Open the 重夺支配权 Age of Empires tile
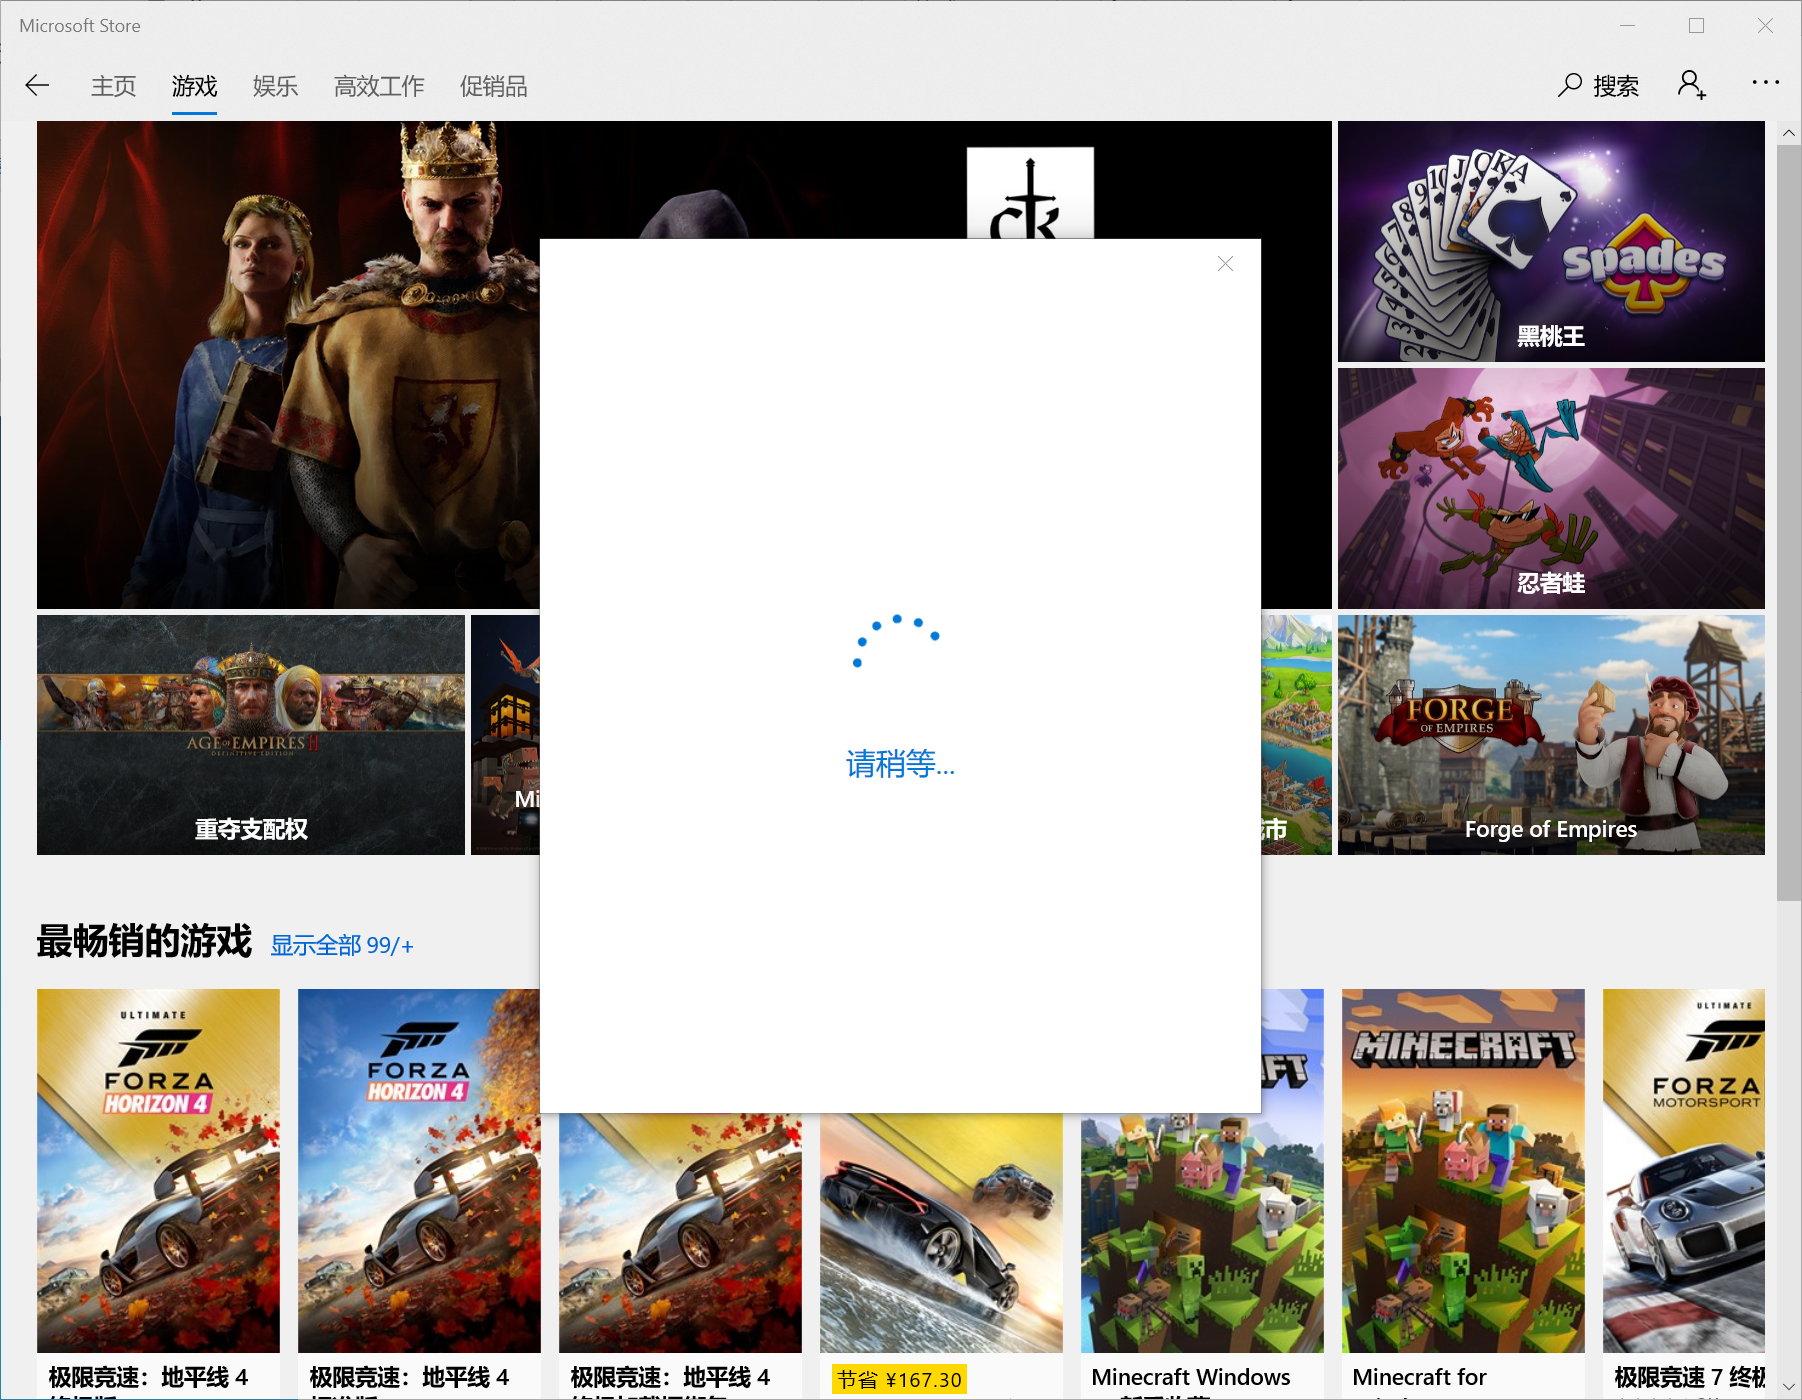The width and height of the screenshot is (1802, 1400). pyautogui.click(x=251, y=735)
